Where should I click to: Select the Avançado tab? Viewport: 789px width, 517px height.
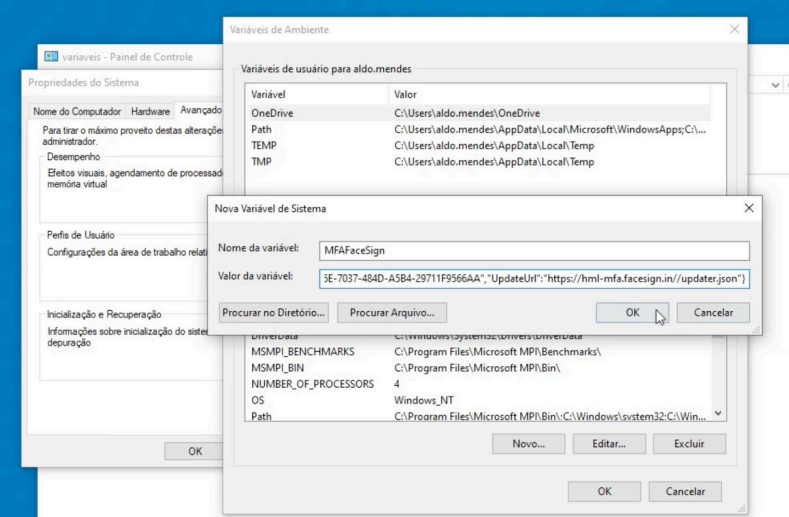tap(200, 111)
